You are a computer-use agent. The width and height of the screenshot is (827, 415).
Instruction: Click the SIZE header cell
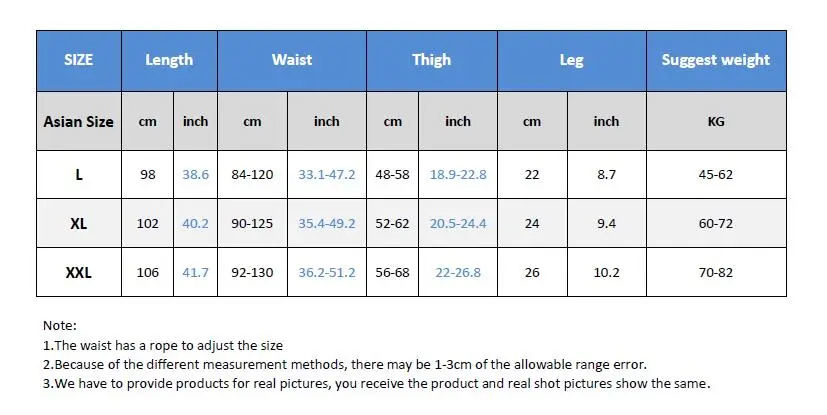(x=79, y=61)
